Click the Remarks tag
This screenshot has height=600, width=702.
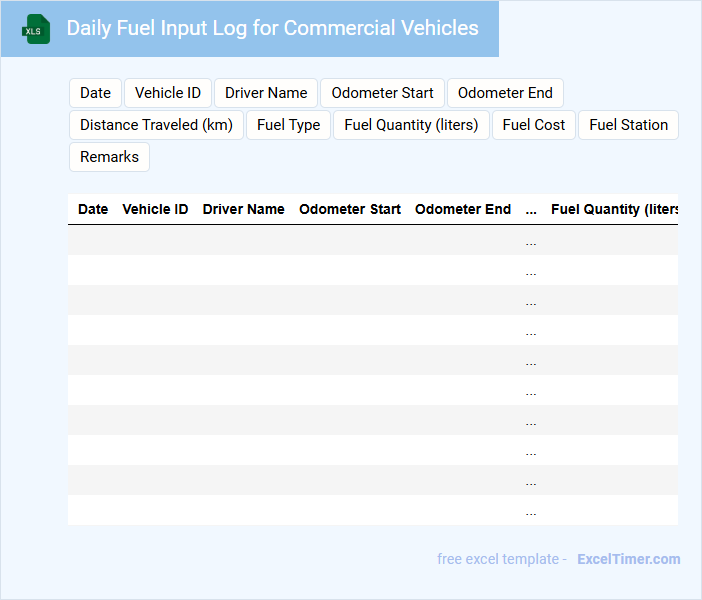click(109, 157)
